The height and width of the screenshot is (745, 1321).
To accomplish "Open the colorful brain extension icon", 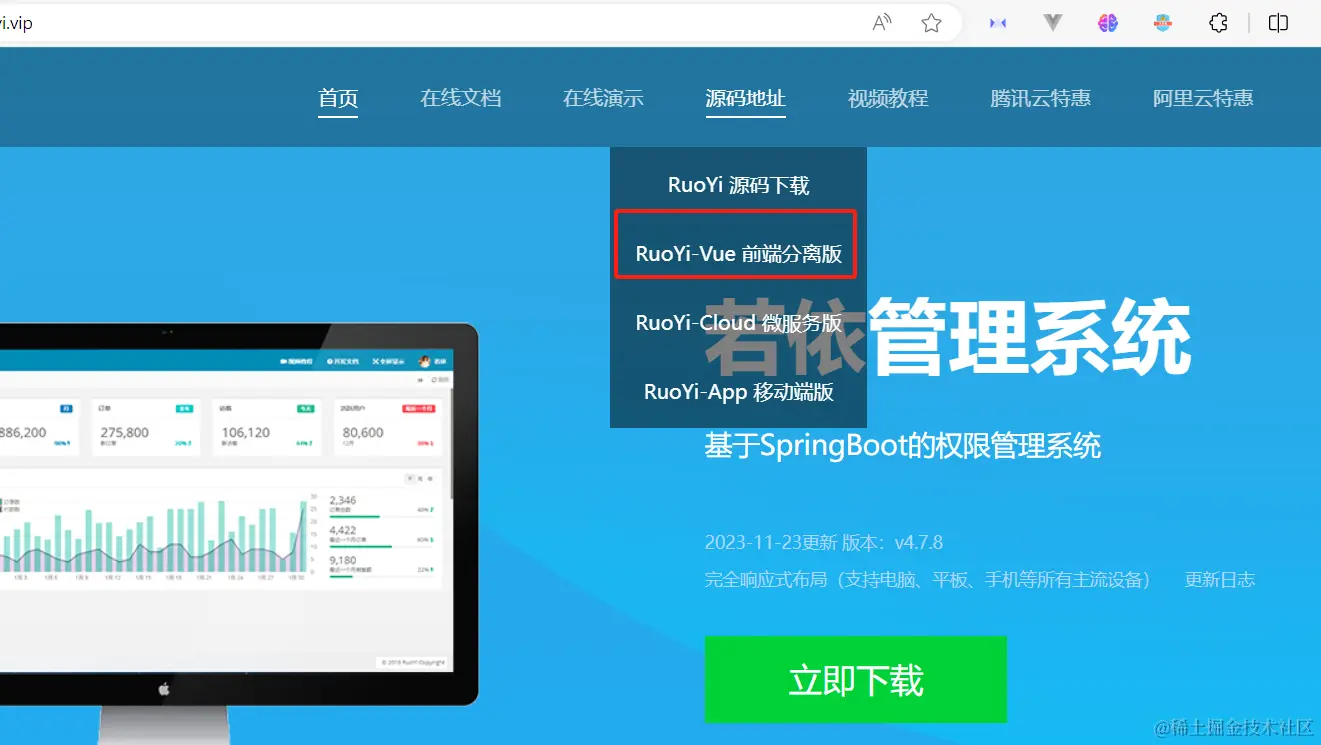I will pyautogui.click(x=1107, y=23).
